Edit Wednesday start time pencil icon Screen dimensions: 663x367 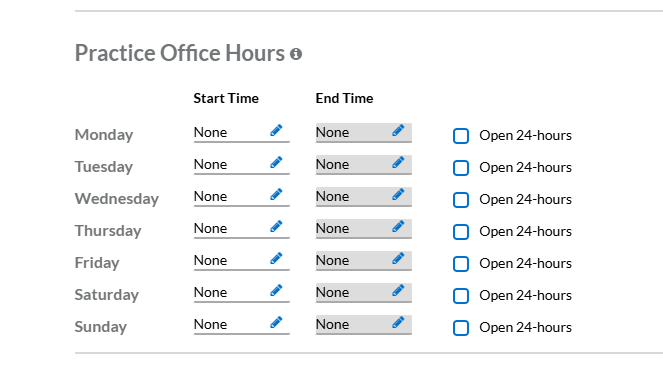276,194
